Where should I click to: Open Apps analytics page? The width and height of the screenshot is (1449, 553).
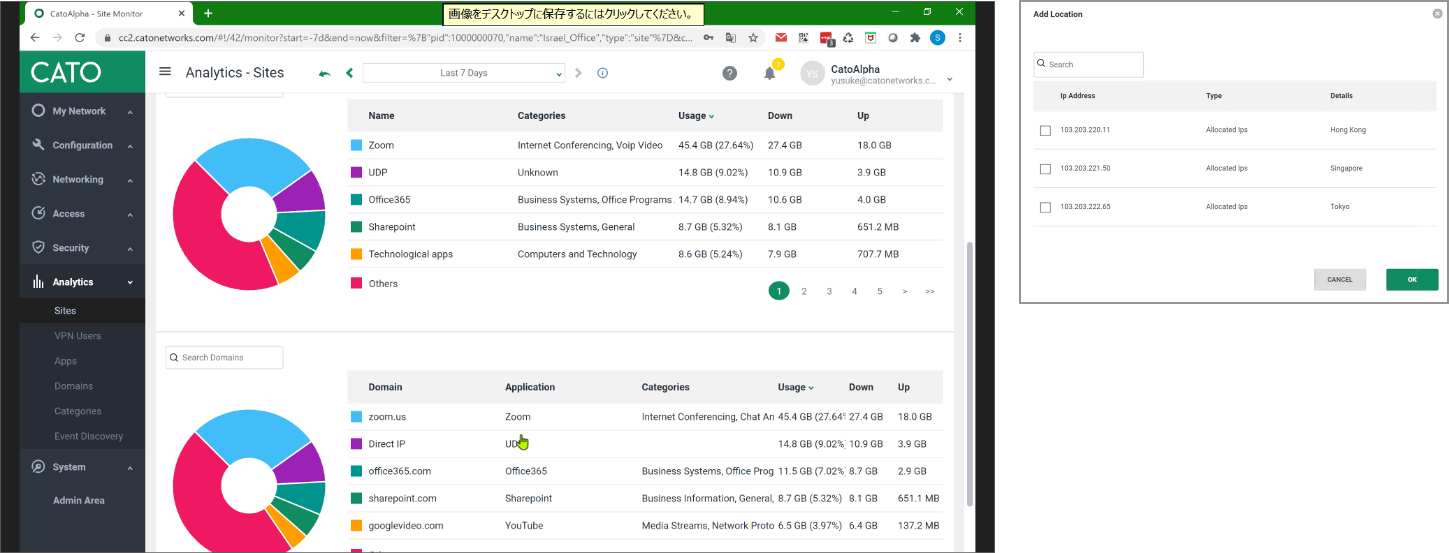pos(65,361)
